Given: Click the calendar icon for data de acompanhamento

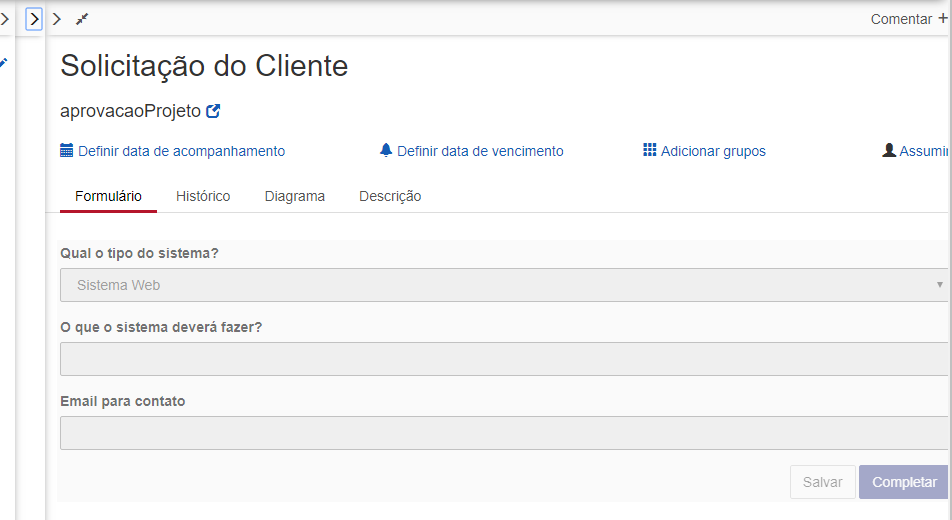Looking at the screenshot, I should click(x=67, y=150).
